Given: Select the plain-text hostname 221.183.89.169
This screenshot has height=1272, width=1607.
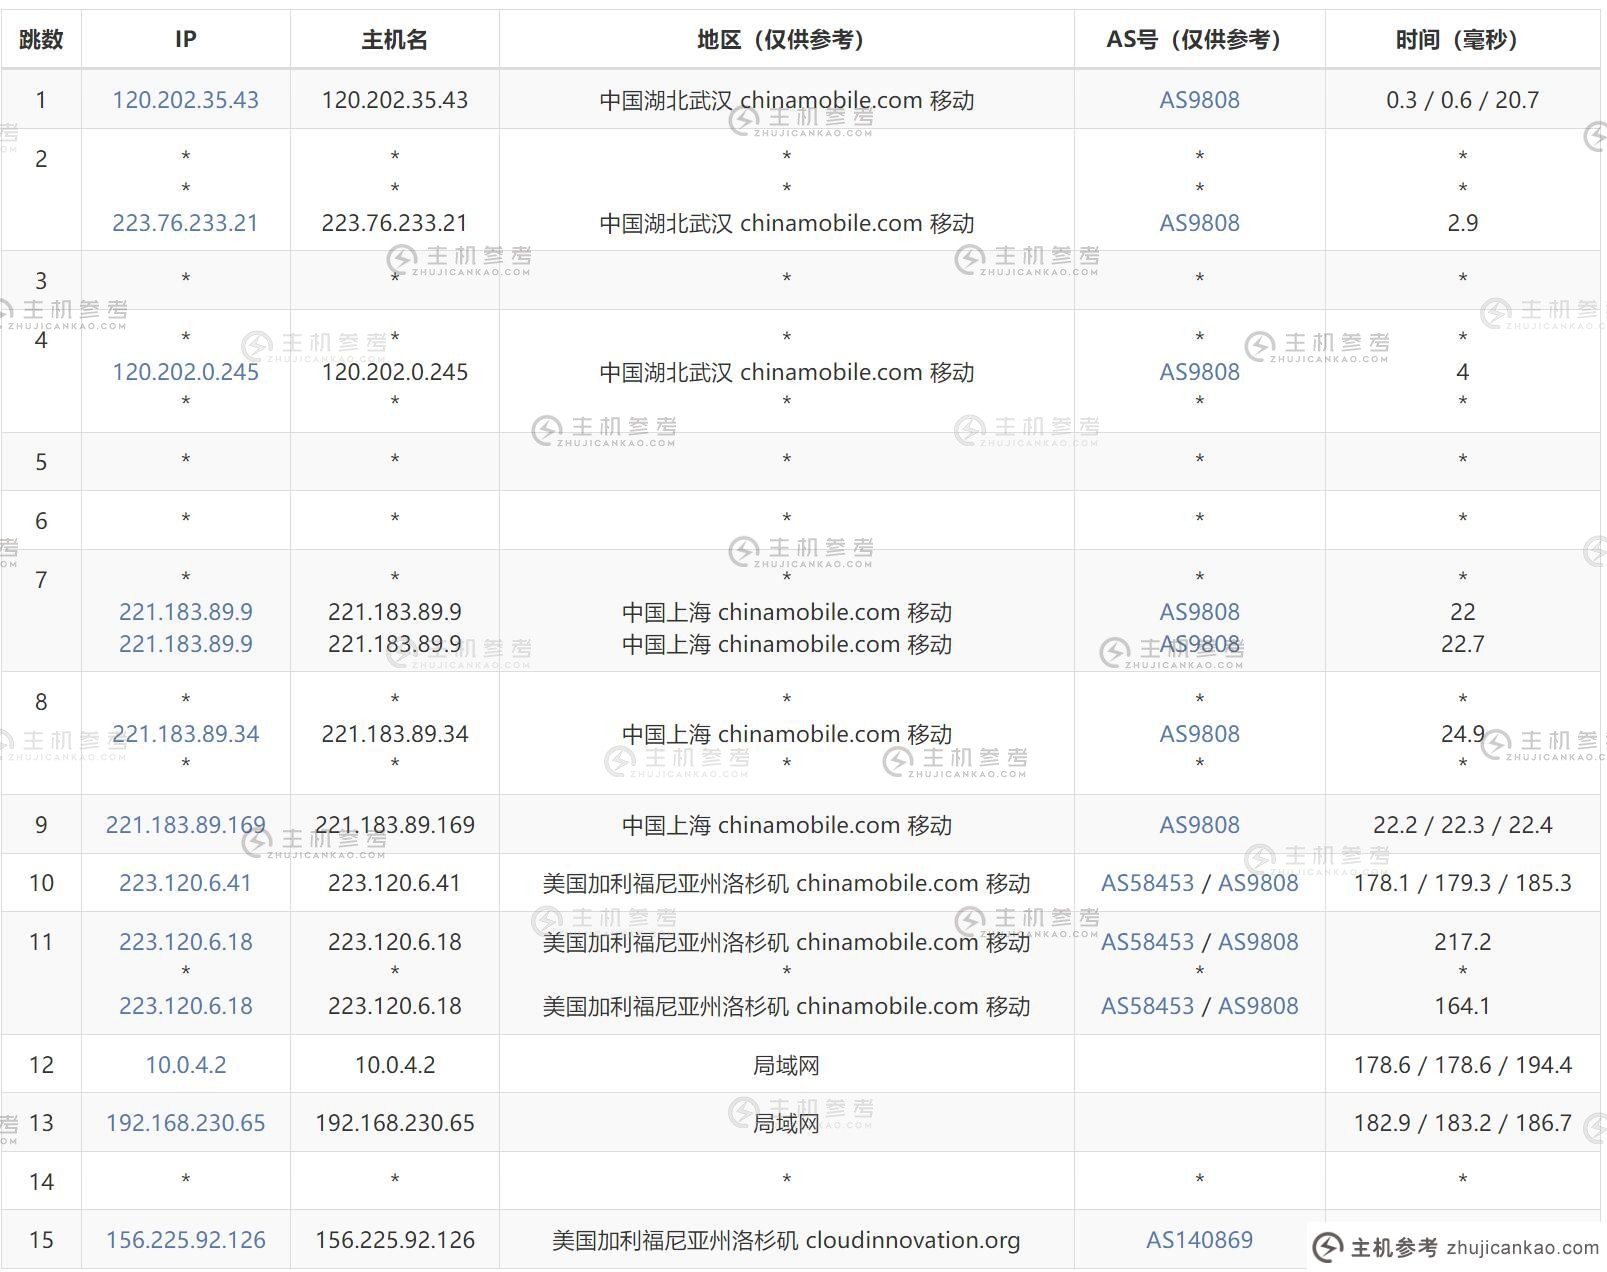Looking at the screenshot, I should click(394, 825).
